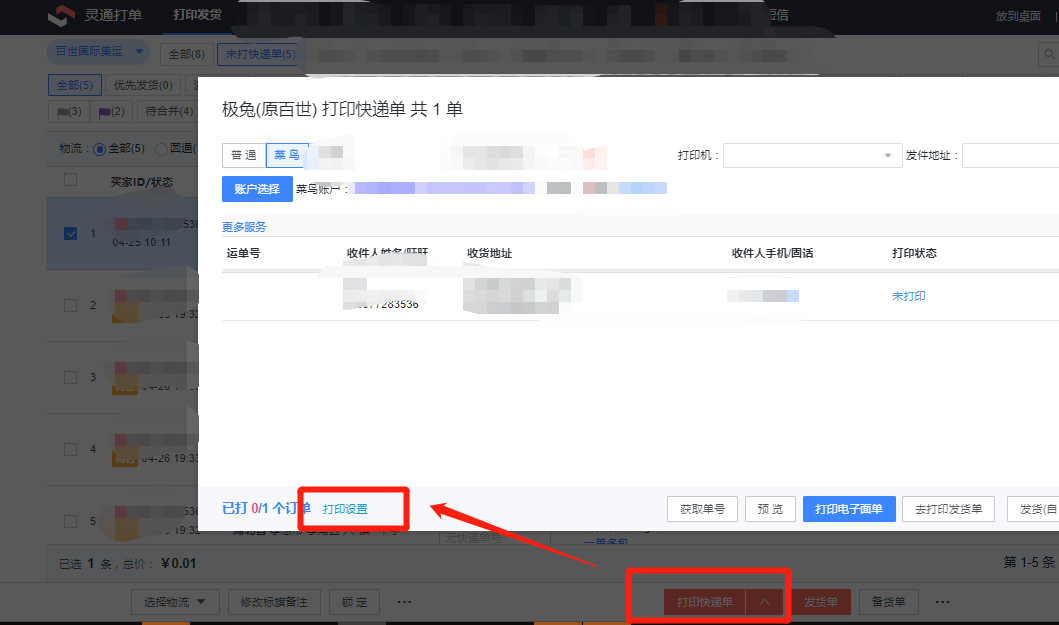Click the 收货地址 column header

pos(490,253)
